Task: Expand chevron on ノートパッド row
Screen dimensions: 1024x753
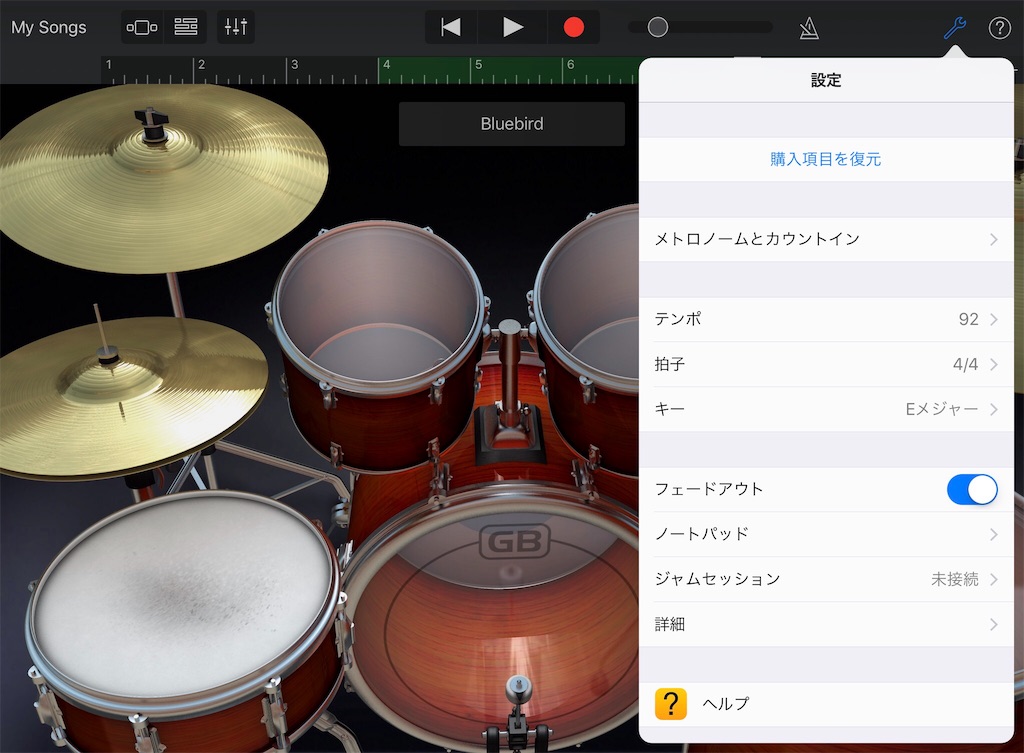Action: (993, 535)
